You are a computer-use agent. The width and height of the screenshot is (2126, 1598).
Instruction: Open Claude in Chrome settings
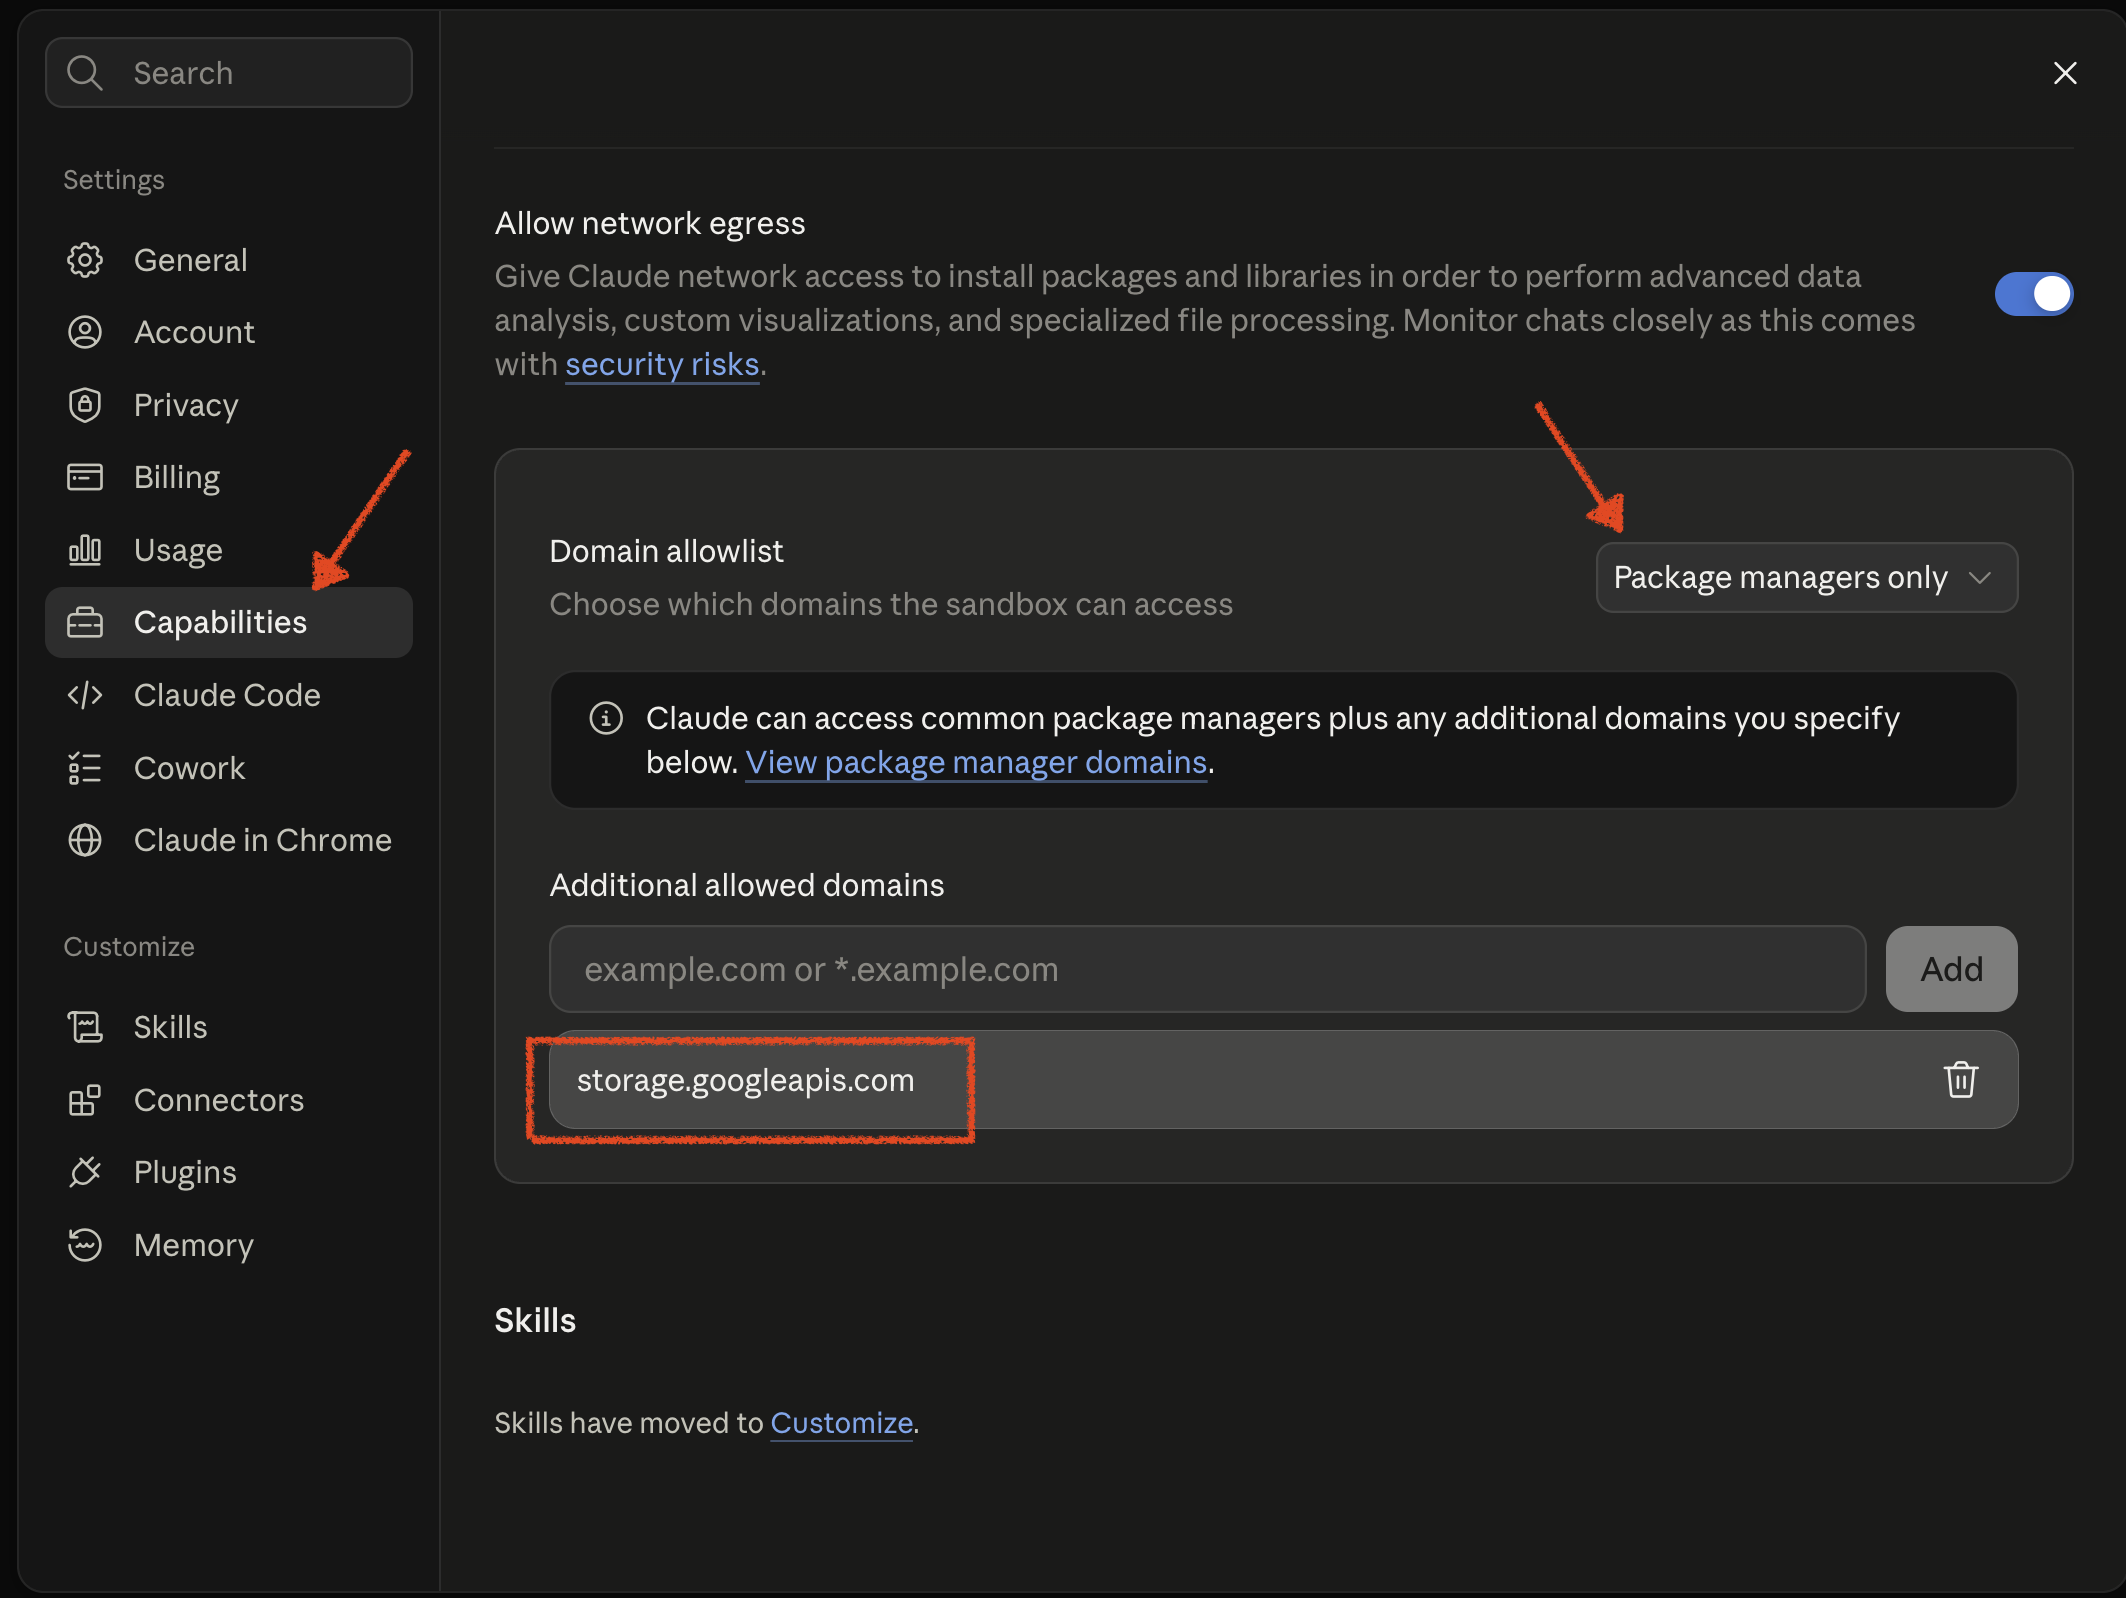click(229, 840)
